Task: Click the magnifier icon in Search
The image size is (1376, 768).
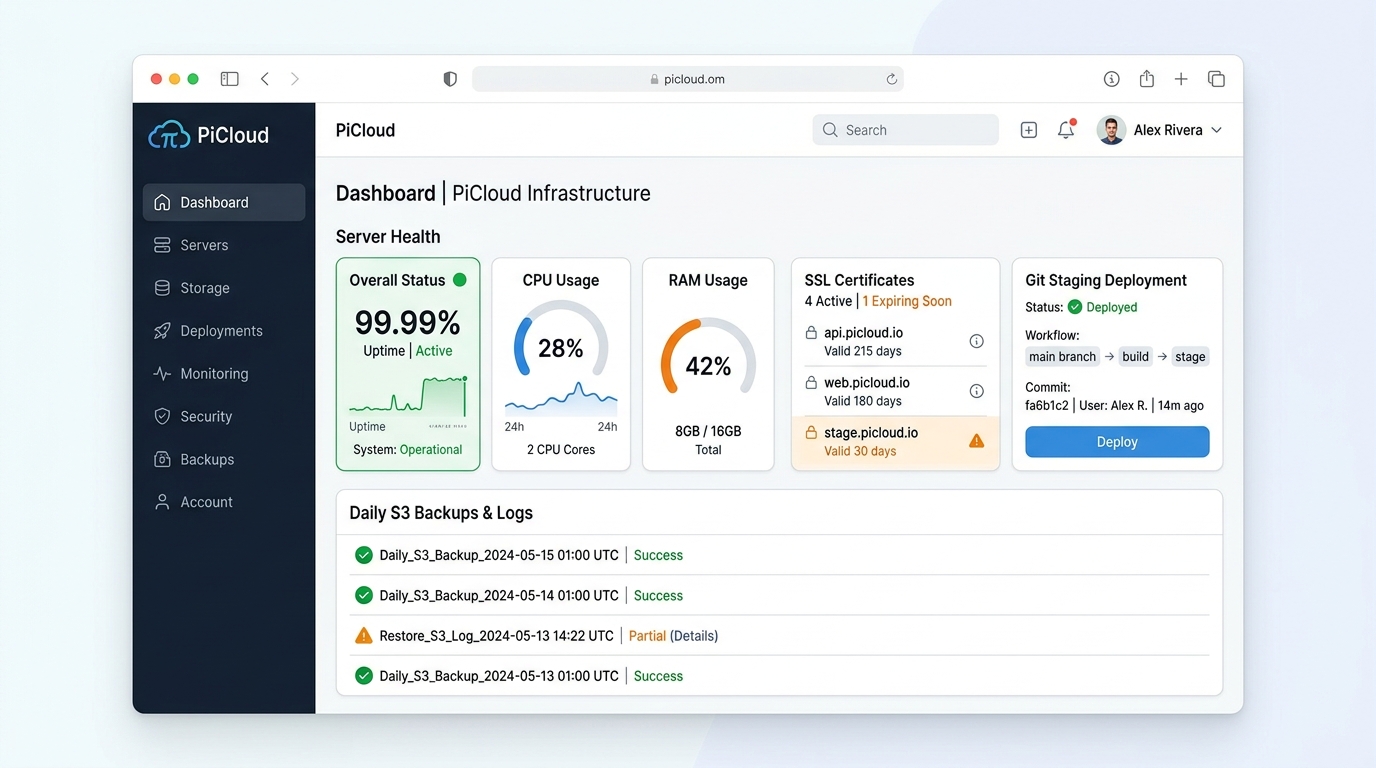Action: click(x=830, y=130)
